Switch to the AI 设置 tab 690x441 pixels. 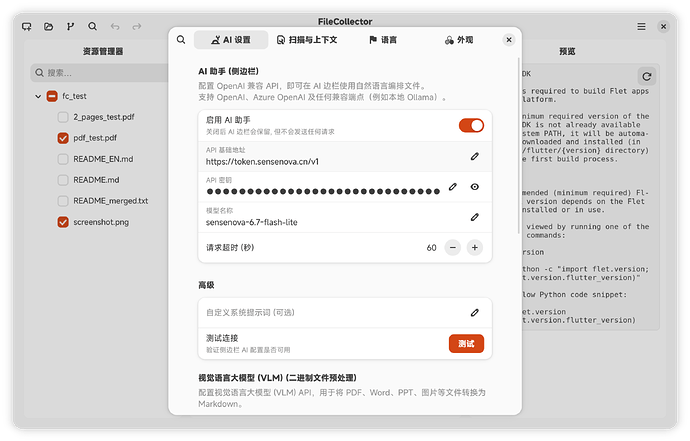click(x=231, y=40)
